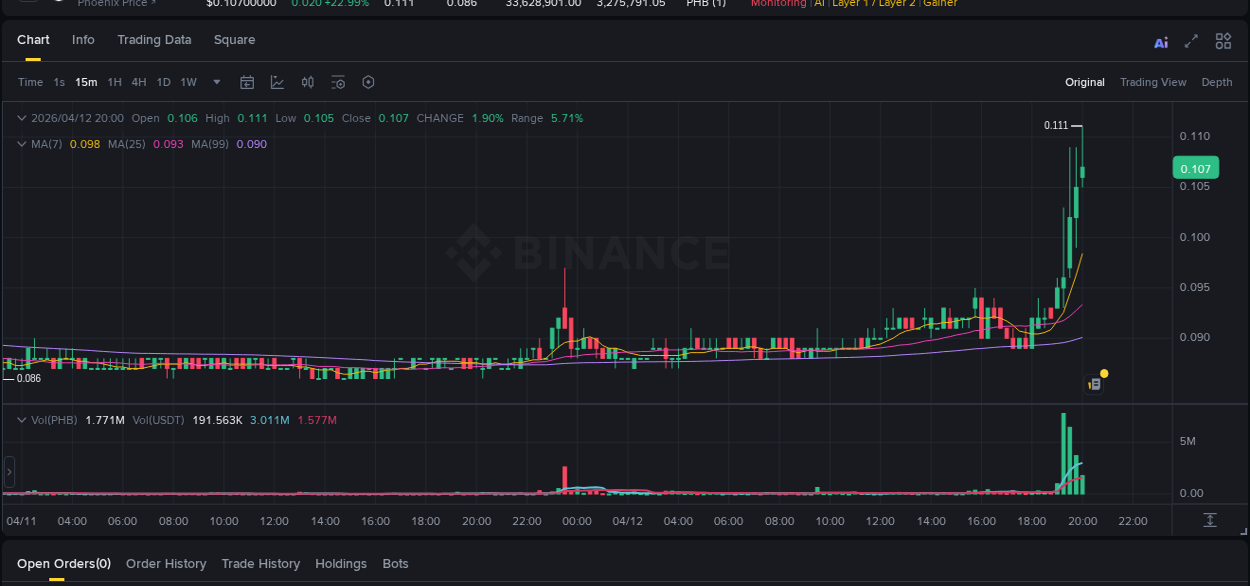1250x586 pixels.
Task: Open the Trade History tab
Action: coord(260,563)
